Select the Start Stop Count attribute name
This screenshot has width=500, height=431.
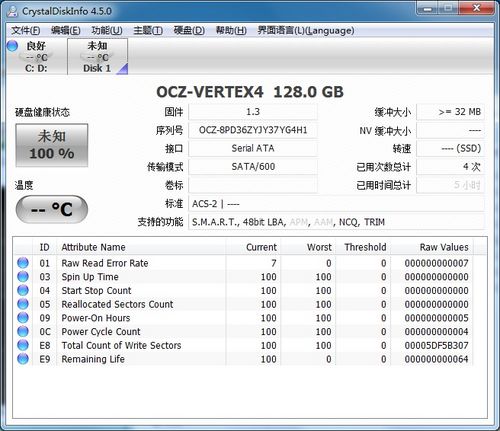[x=96, y=291]
